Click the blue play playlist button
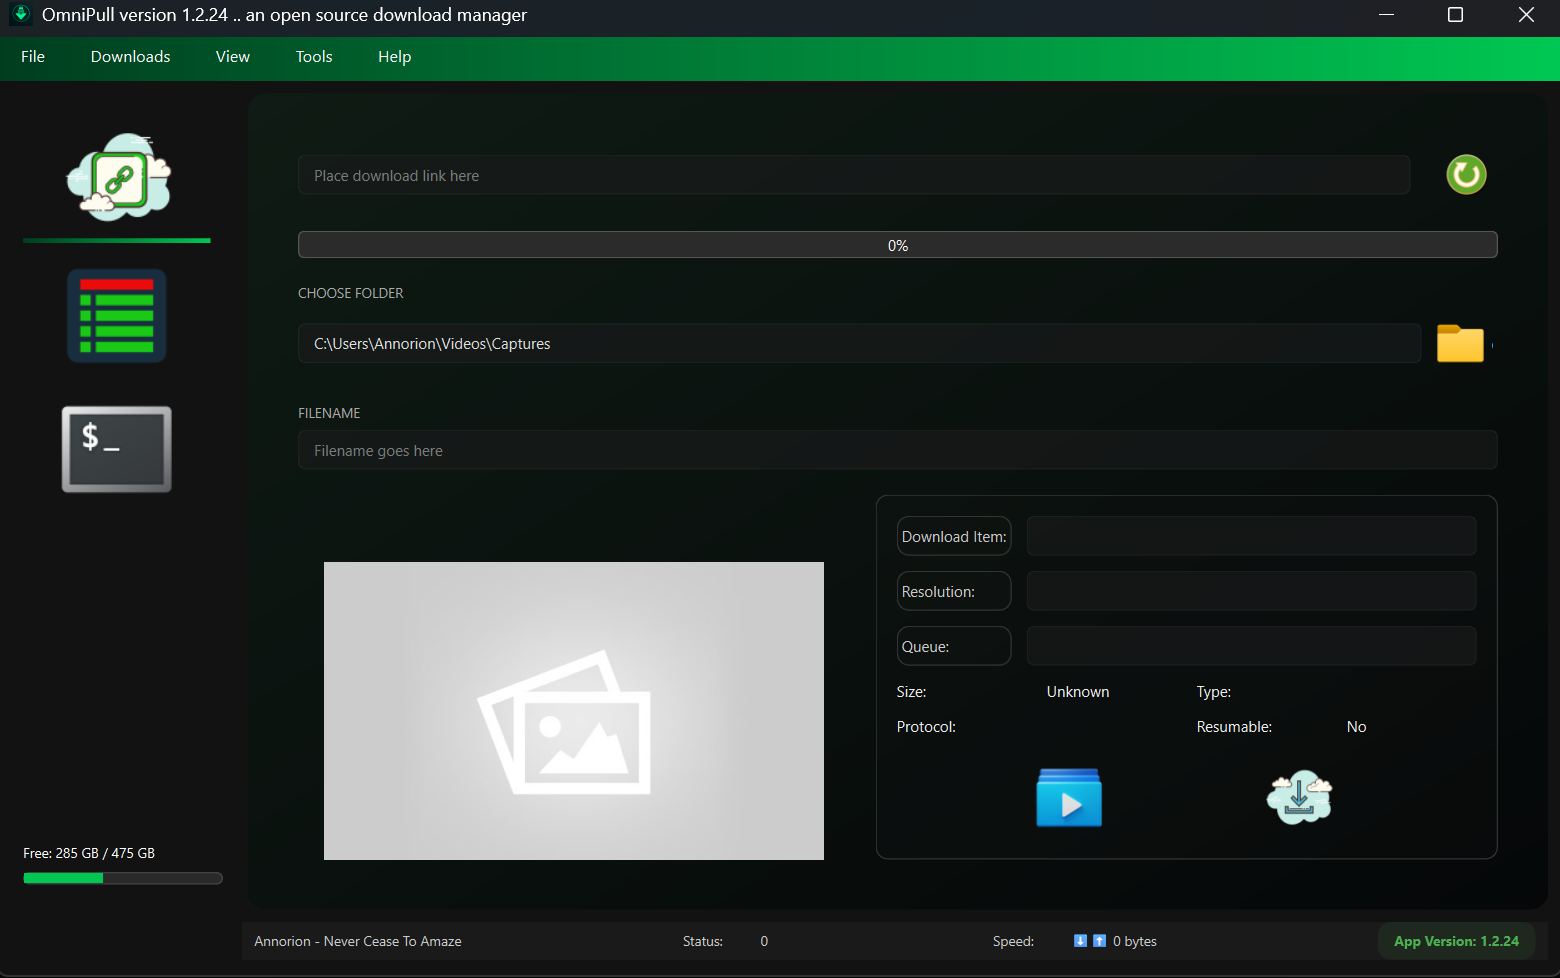The height and width of the screenshot is (978, 1560). (x=1069, y=798)
